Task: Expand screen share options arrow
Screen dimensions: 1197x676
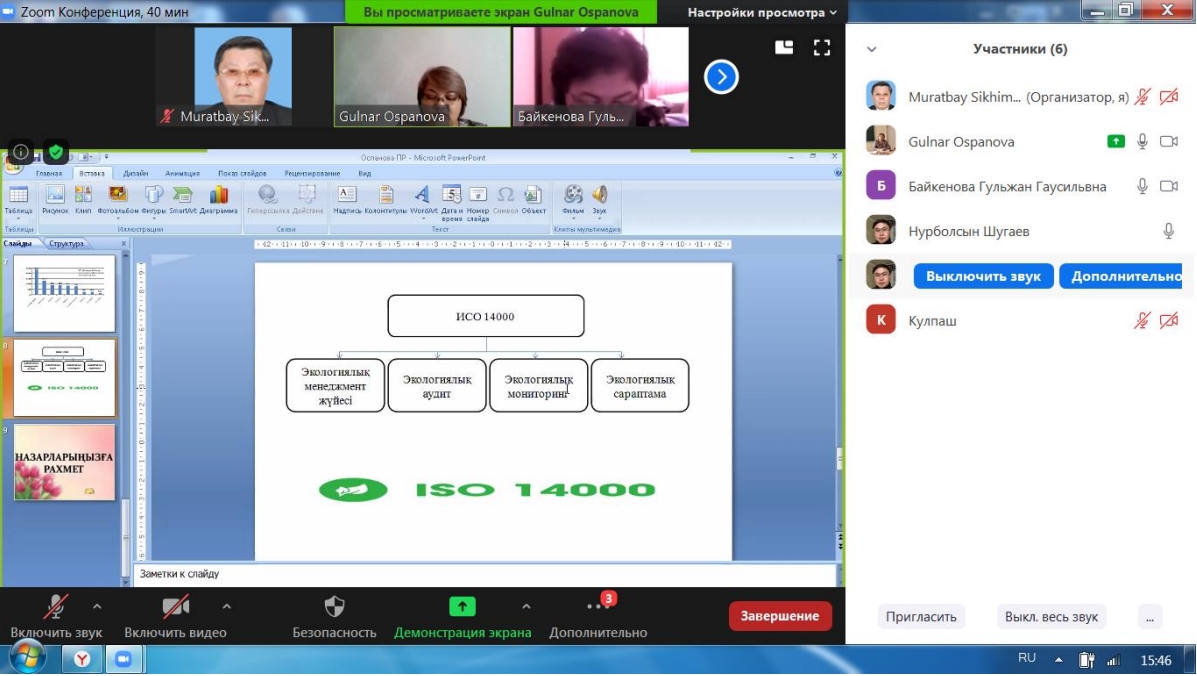Action: tap(526, 606)
